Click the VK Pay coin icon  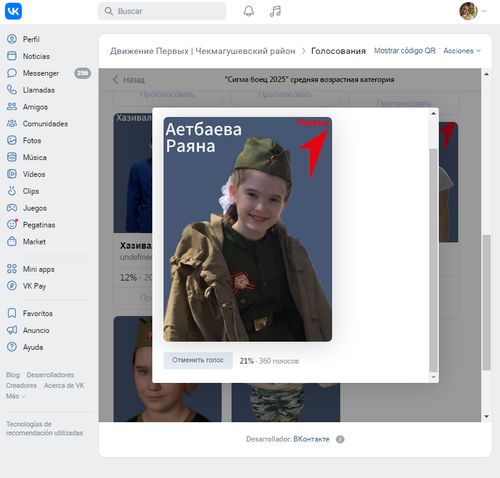coord(12,286)
